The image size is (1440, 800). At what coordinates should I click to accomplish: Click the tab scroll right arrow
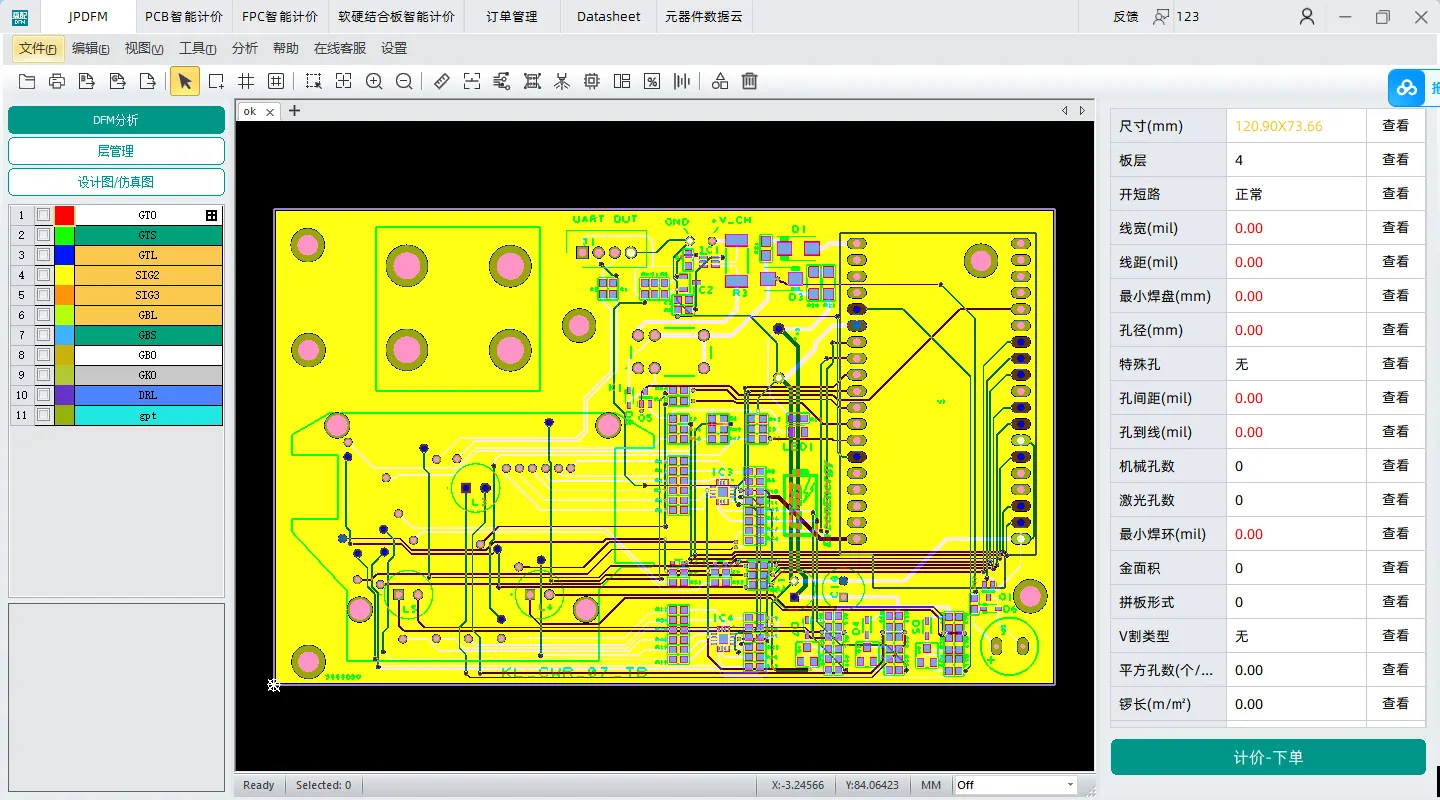1080,111
